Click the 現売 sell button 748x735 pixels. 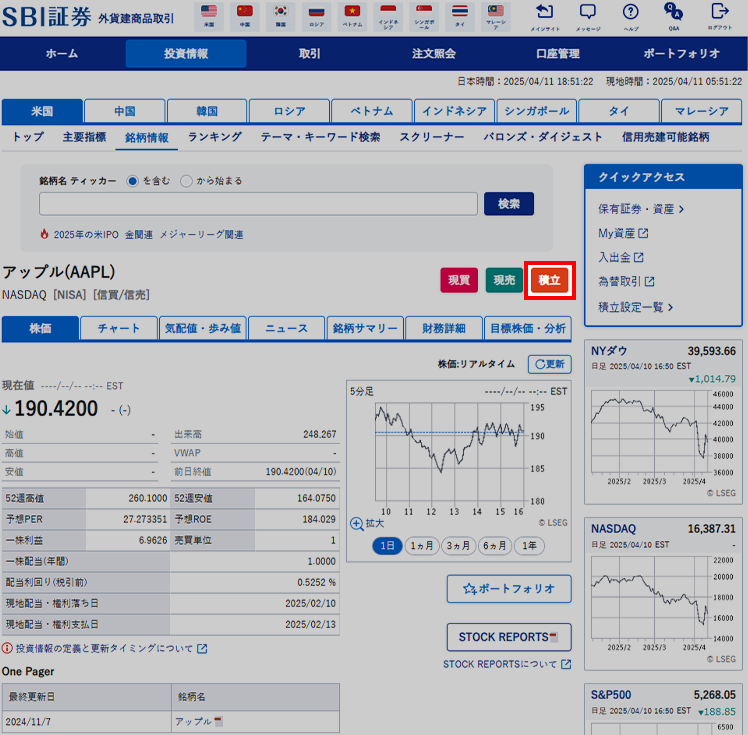tap(504, 280)
